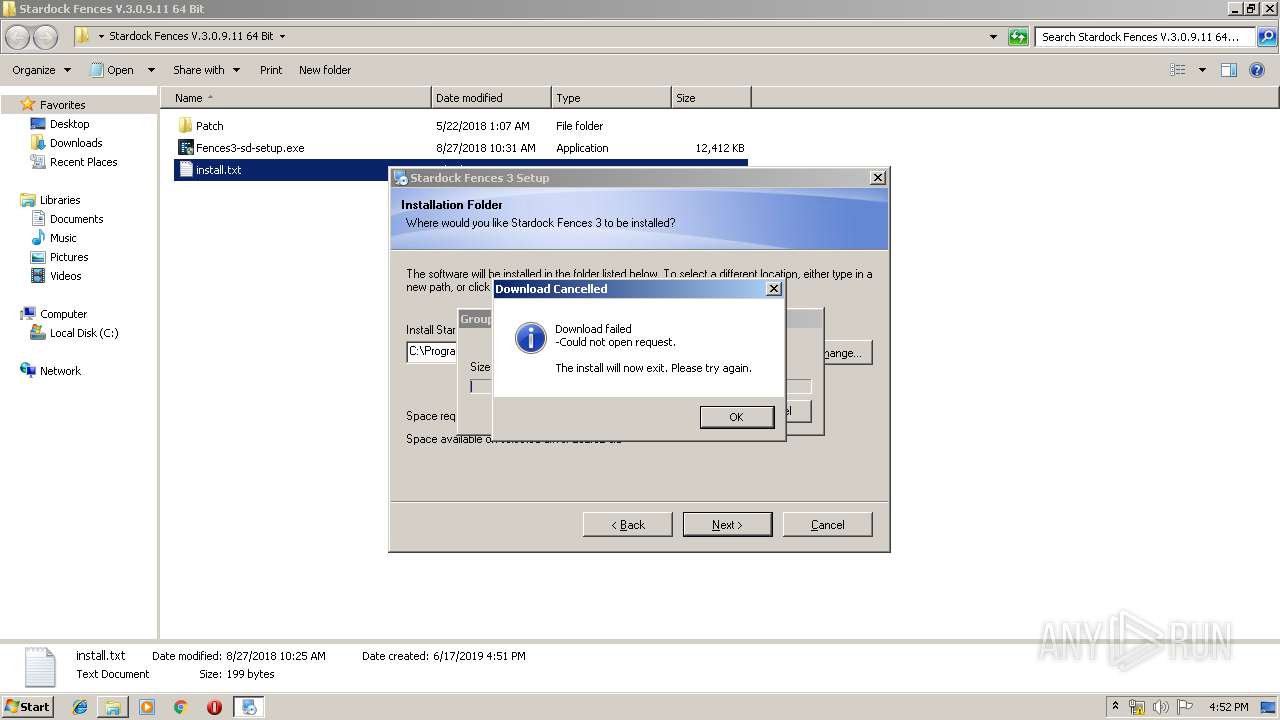Click the Application type cell
Viewport: 1280px width, 720px height.
point(582,148)
